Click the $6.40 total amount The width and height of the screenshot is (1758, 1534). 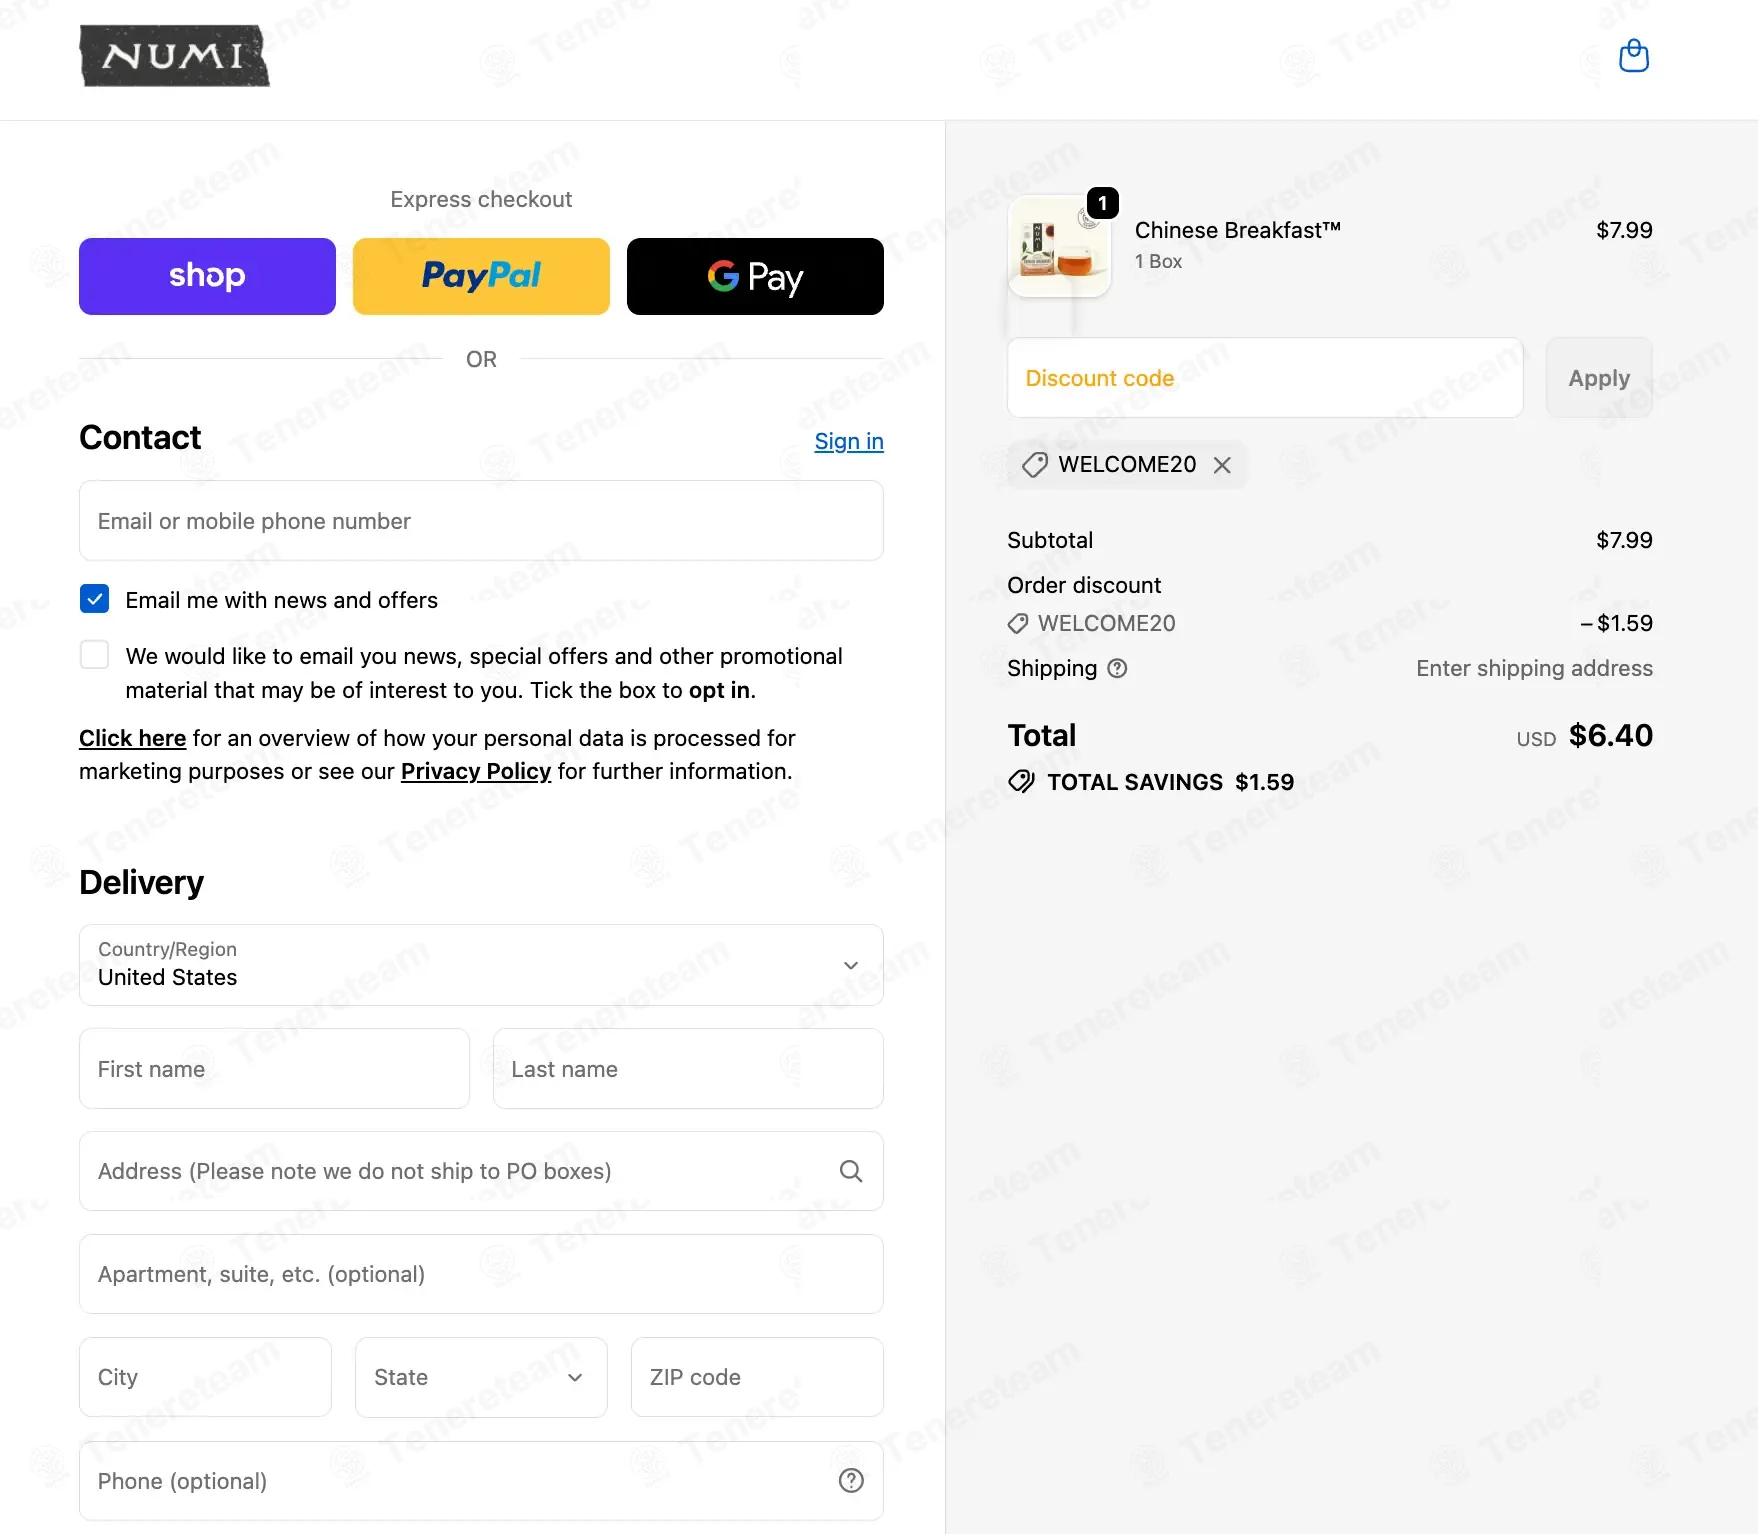coord(1610,736)
